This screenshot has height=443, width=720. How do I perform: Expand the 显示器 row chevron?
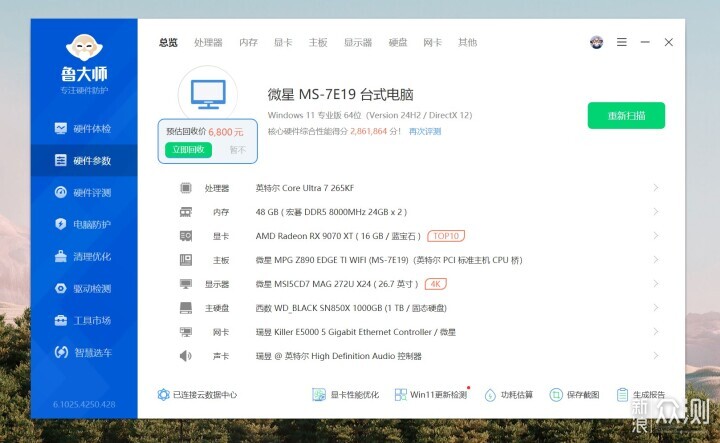[656, 284]
